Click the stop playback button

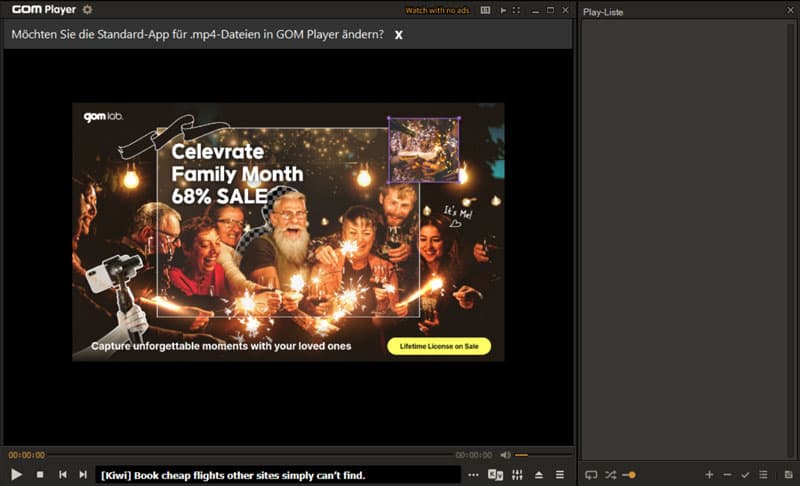[40, 475]
